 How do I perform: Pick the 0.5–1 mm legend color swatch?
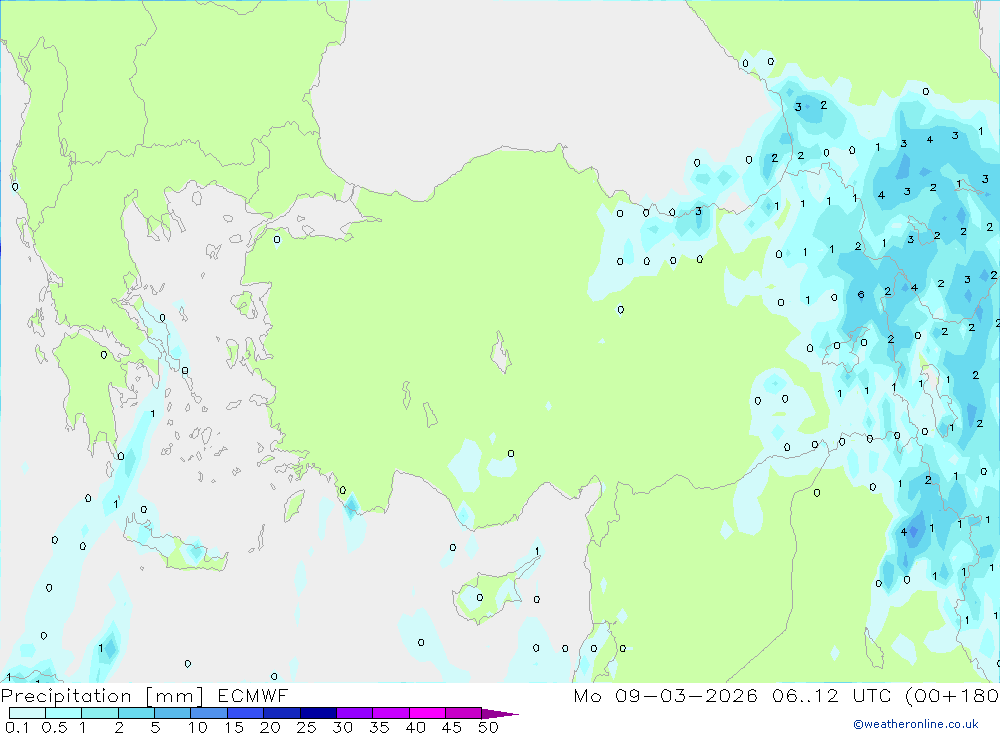tap(64, 713)
